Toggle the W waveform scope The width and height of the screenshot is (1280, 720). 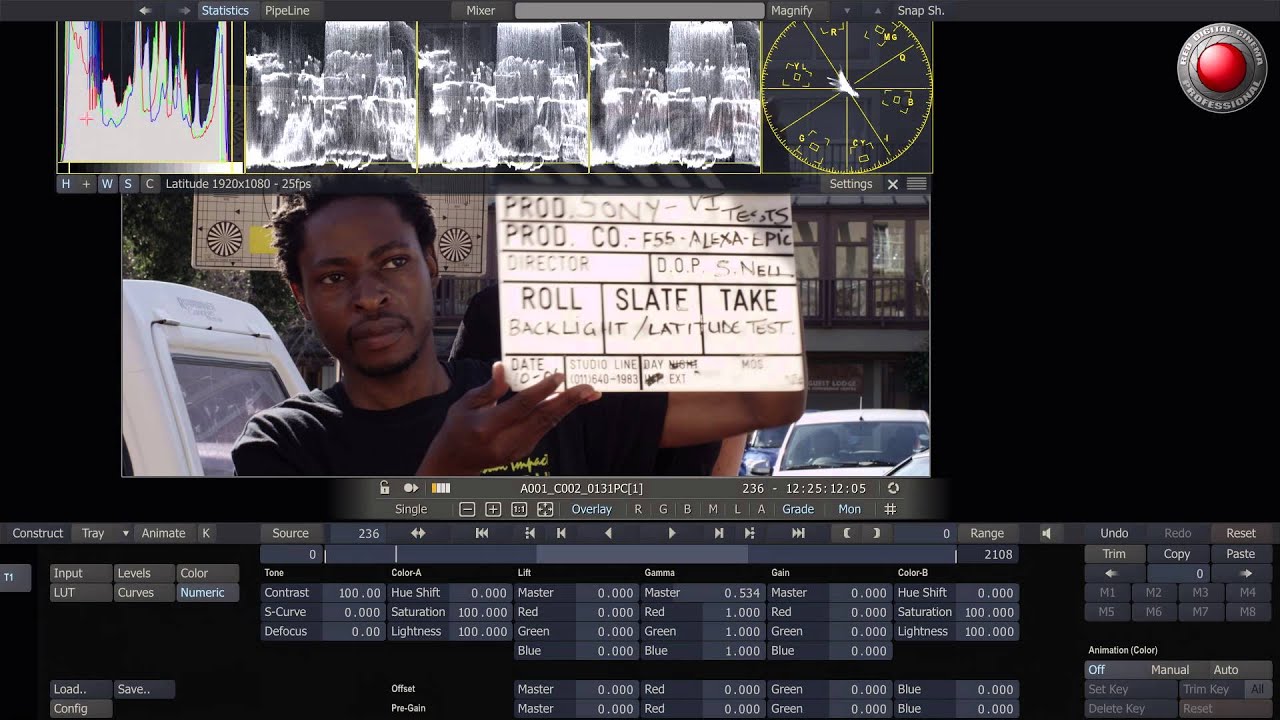coord(107,184)
